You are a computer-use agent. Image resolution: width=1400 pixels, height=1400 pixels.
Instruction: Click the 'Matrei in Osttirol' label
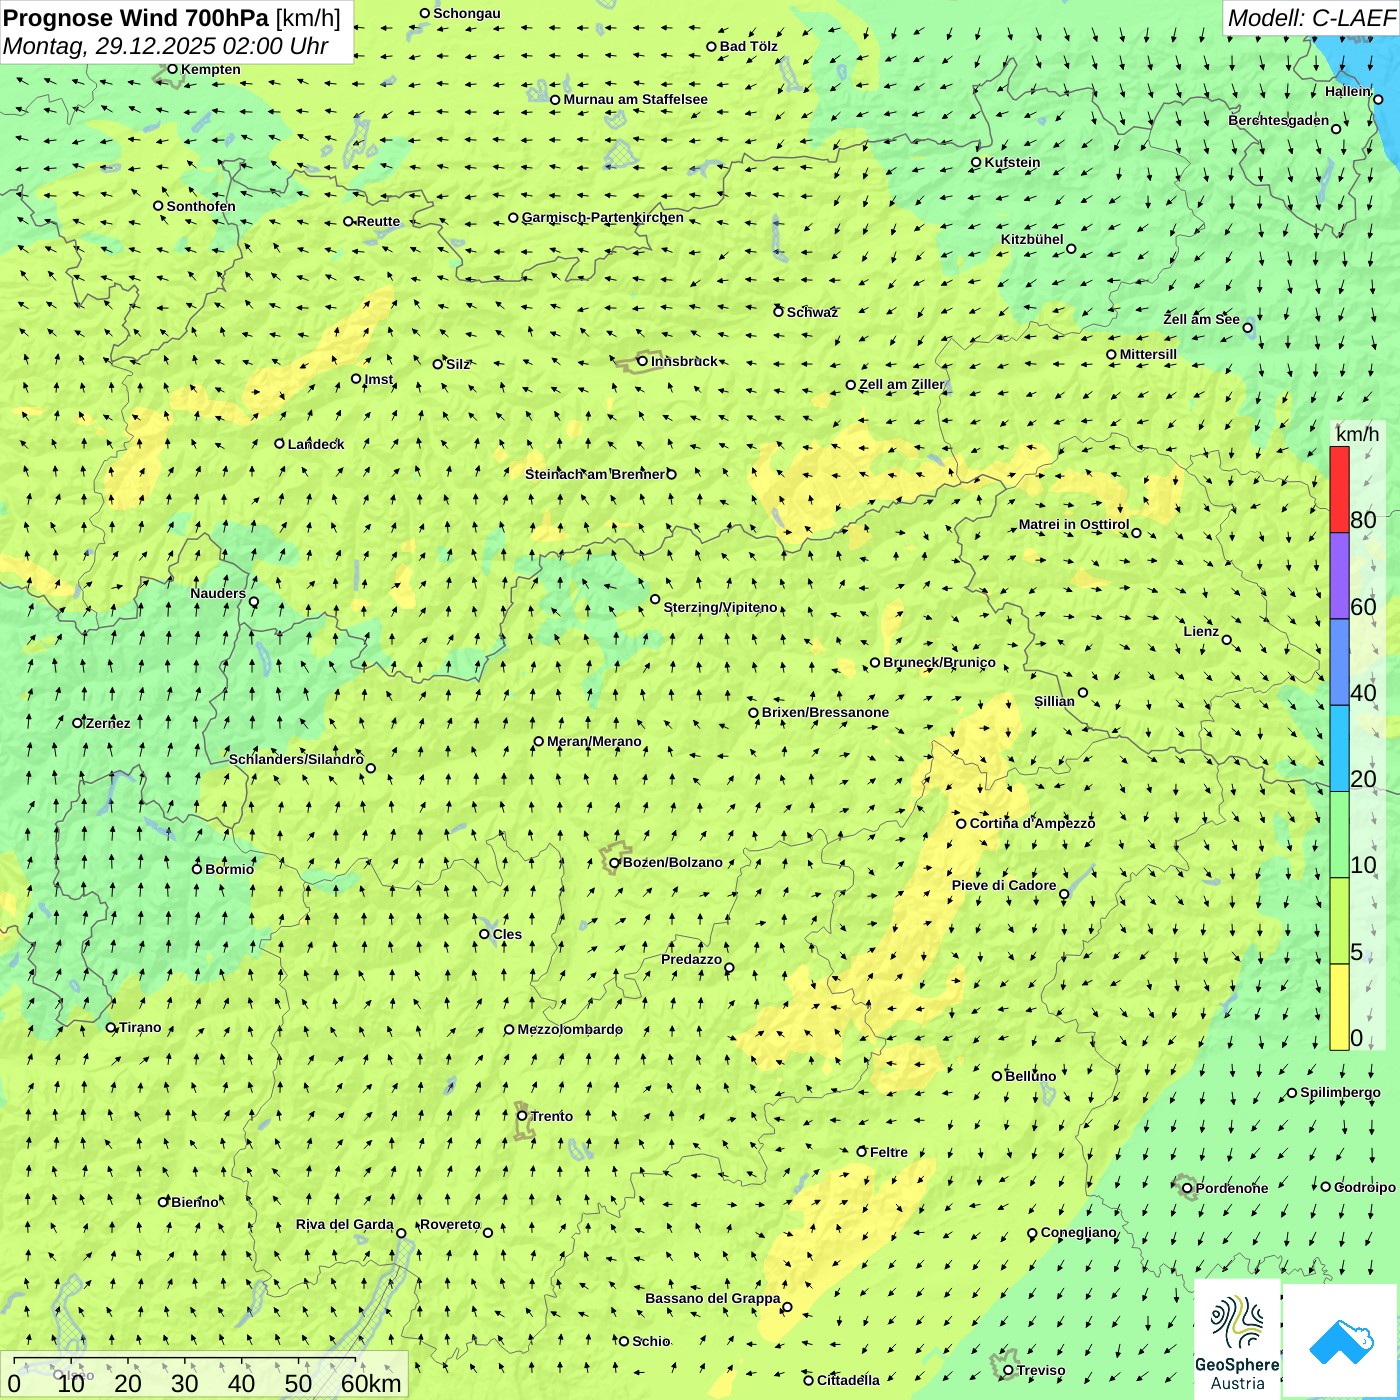pos(1074,524)
